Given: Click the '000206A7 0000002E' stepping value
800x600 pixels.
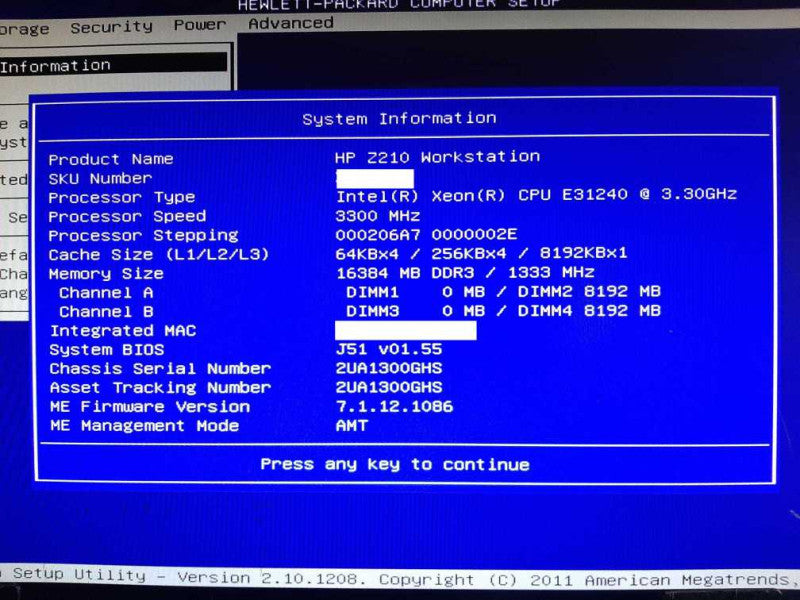Looking at the screenshot, I should 426,235.
